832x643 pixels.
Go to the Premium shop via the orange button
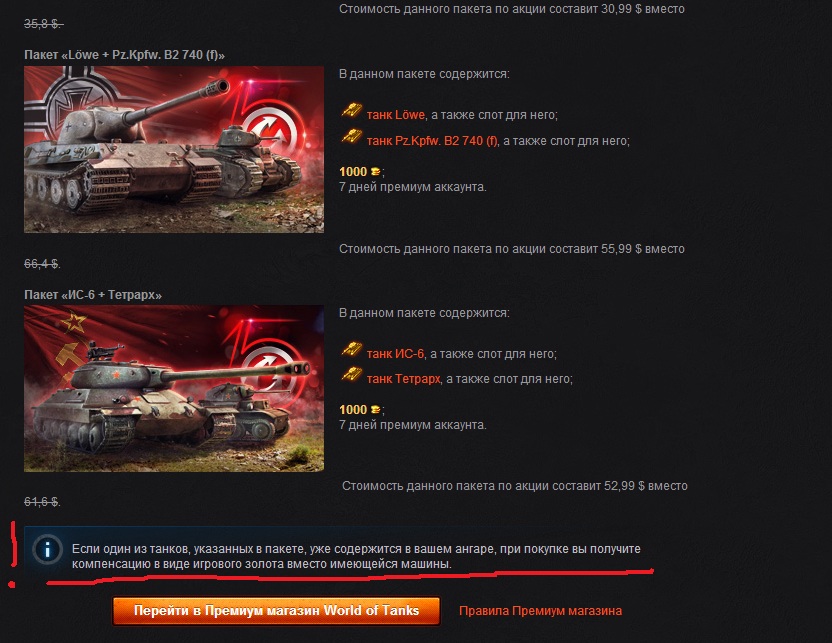click(x=276, y=611)
